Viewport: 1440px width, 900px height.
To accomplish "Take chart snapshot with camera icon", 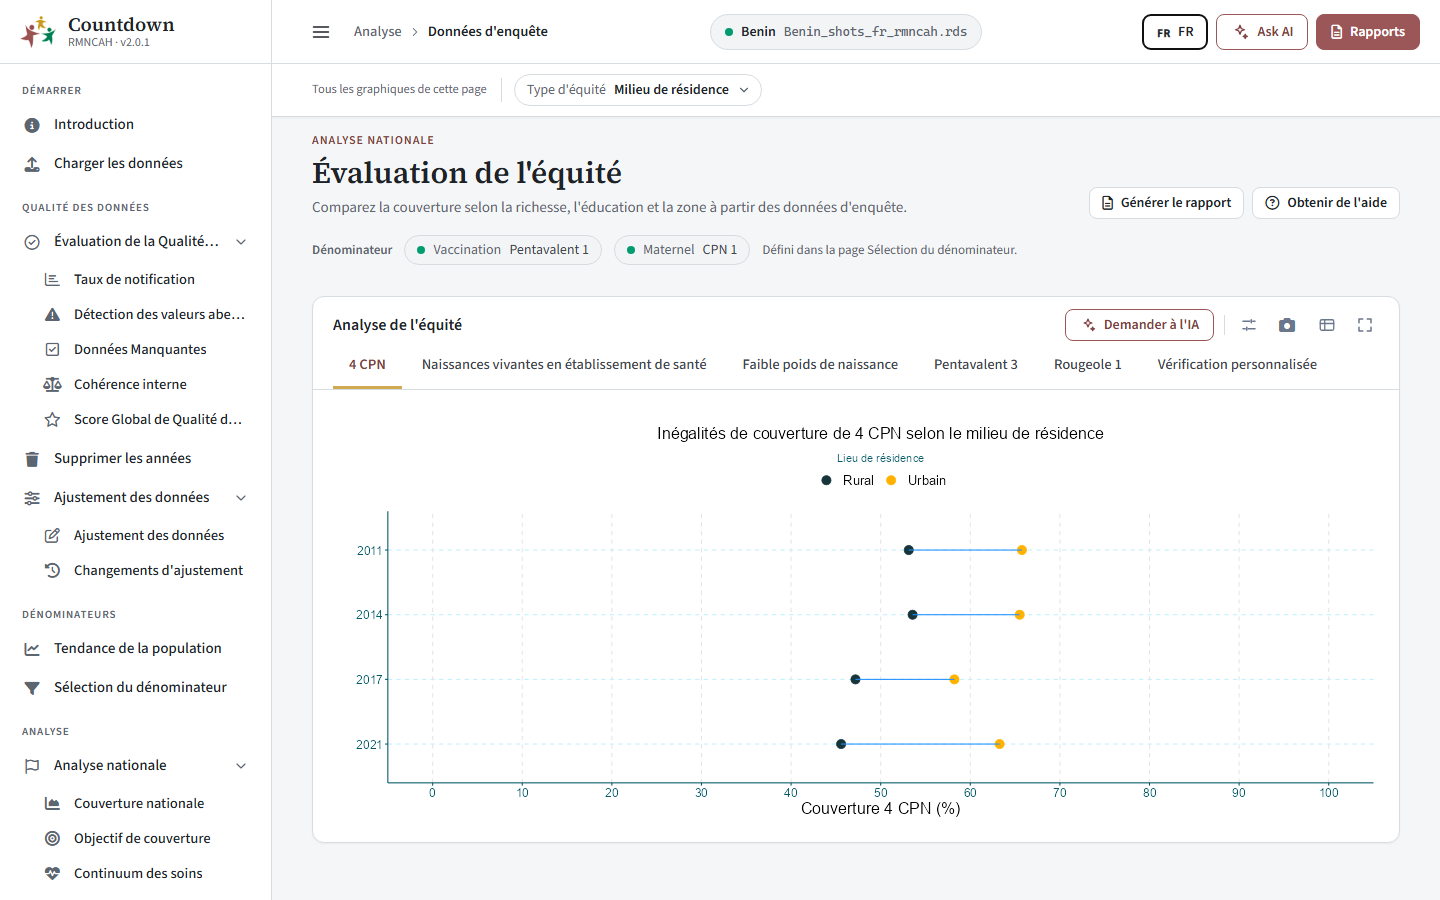I will coord(1287,325).
